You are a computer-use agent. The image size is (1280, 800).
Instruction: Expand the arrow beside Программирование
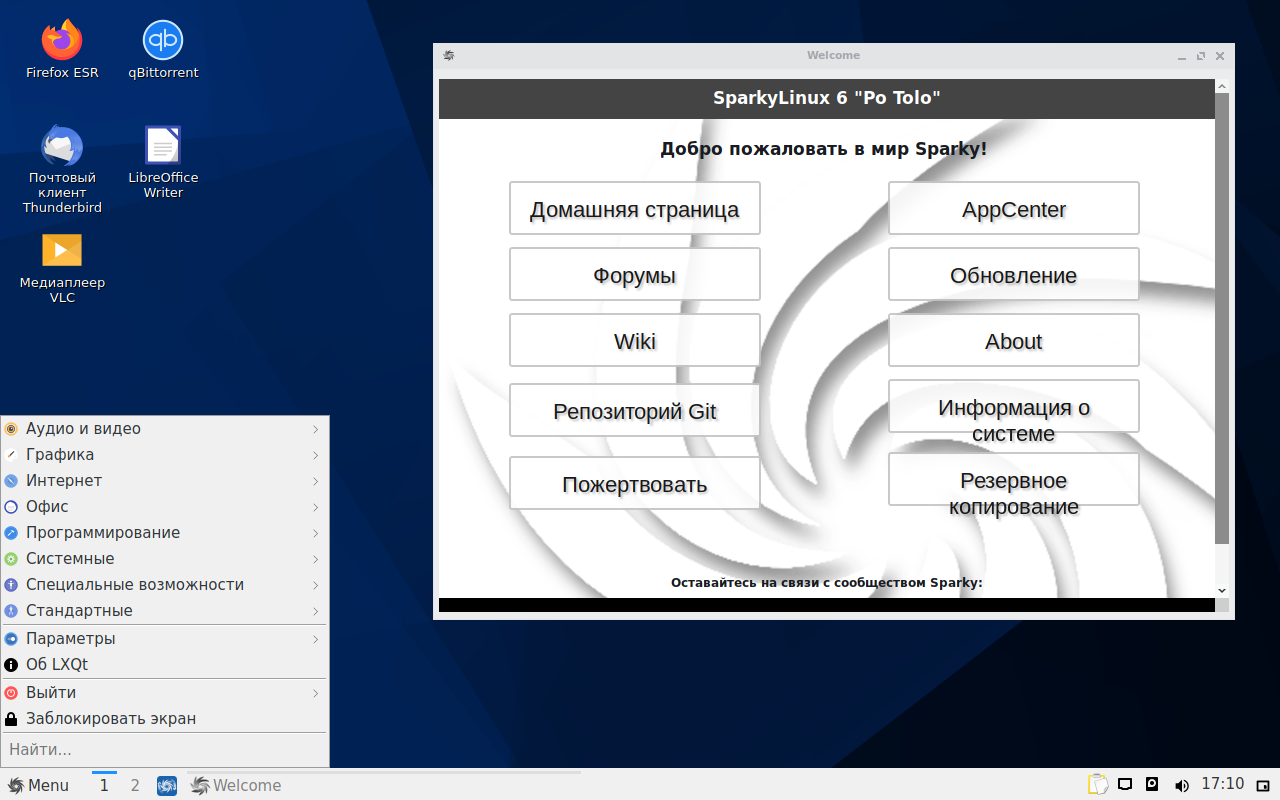coord(316,533)
